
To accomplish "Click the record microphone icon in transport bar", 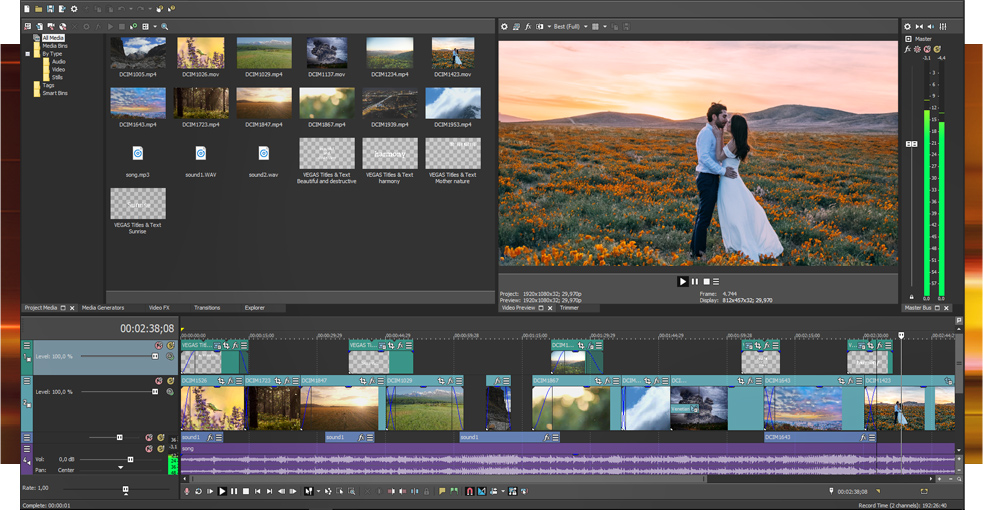I will (x=187, y=491).
